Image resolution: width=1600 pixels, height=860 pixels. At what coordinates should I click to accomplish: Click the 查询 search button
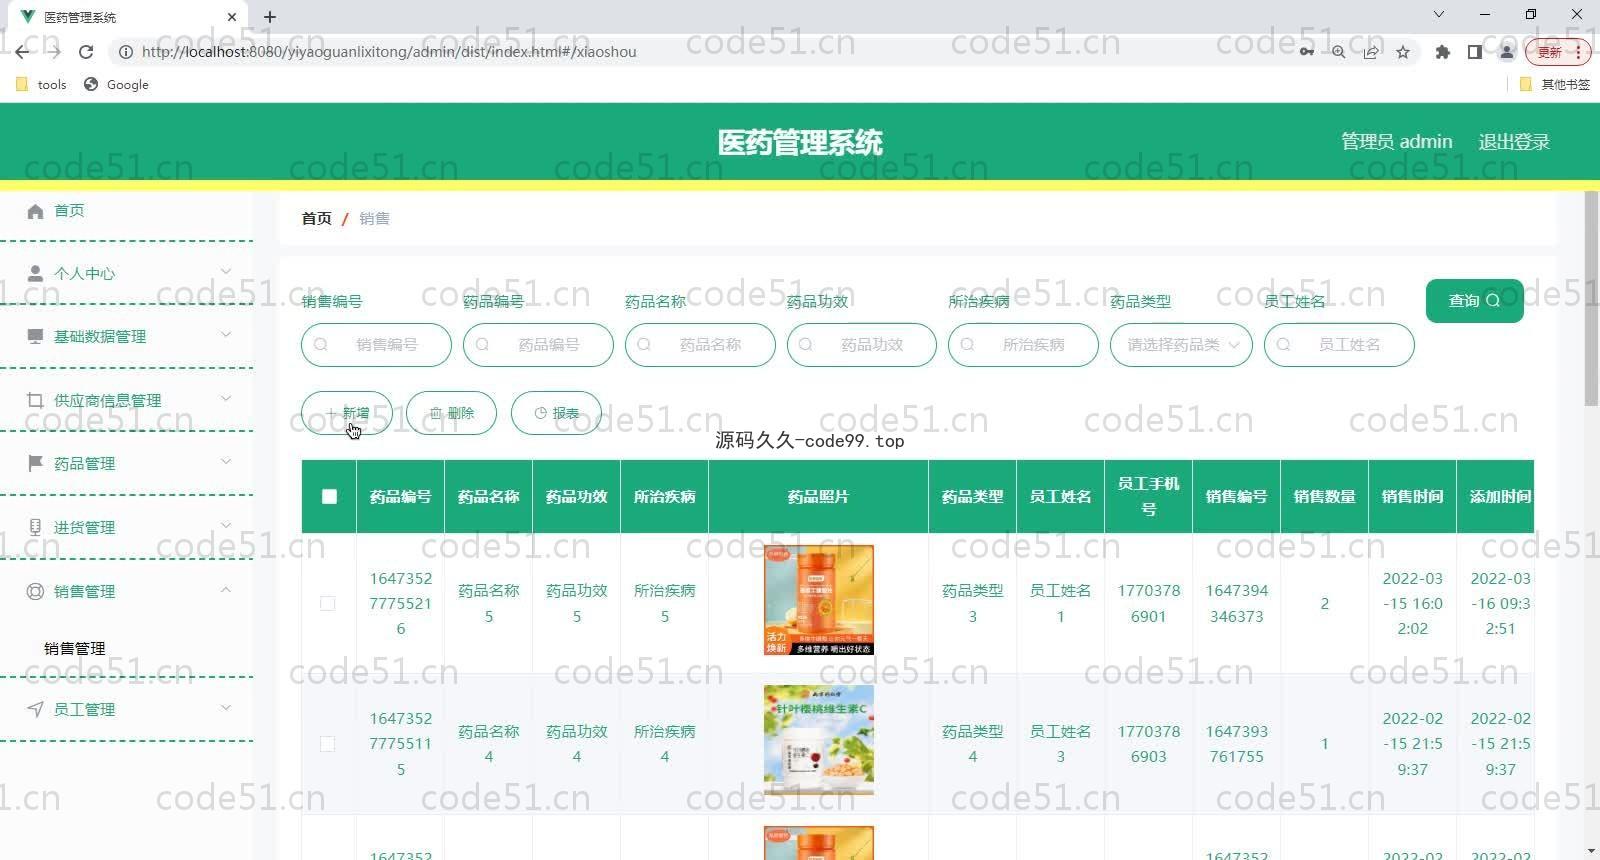1475,300
